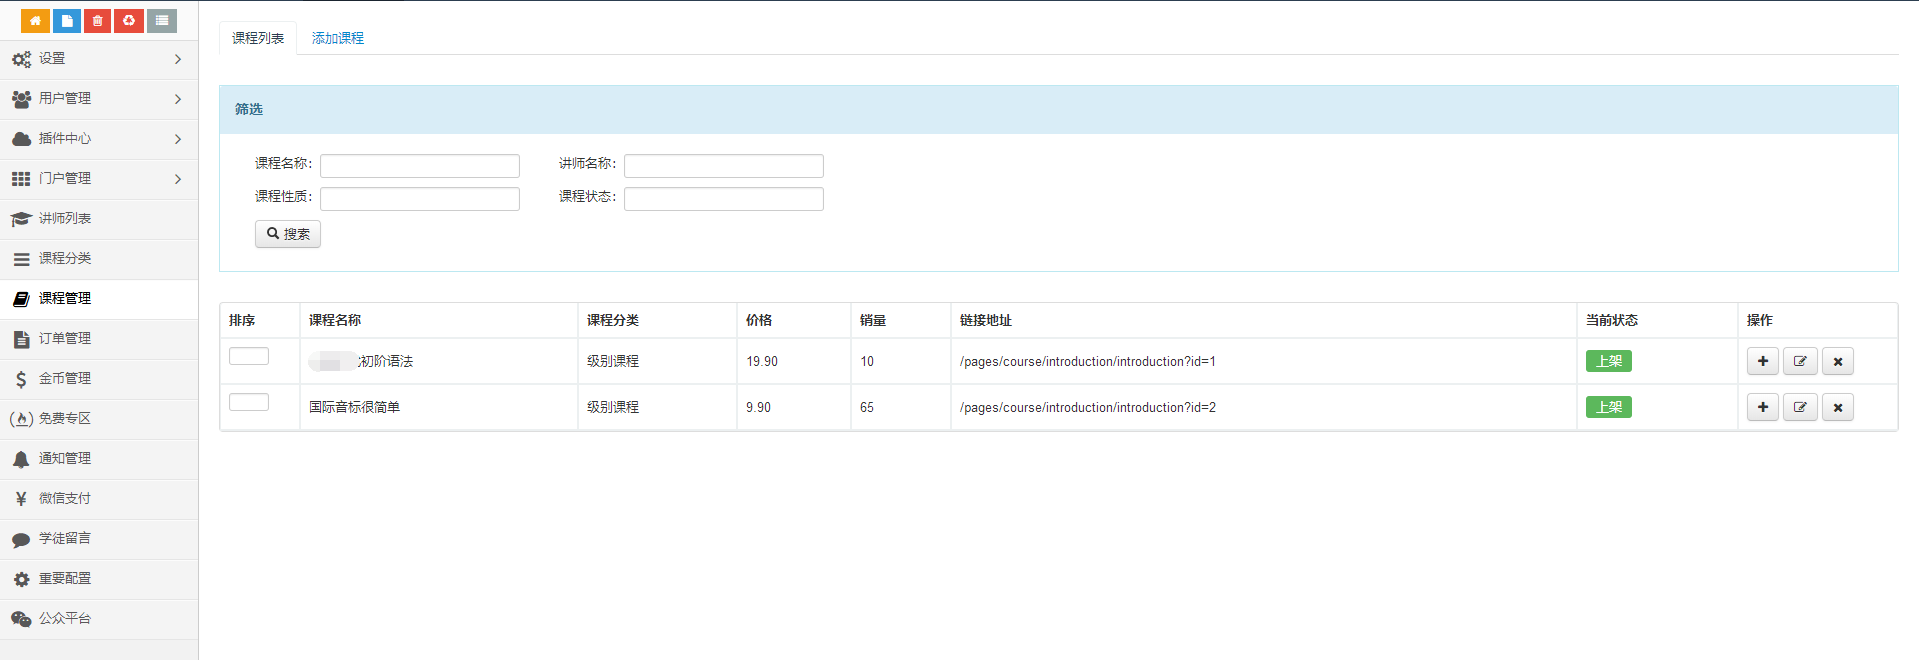This screenshot has width=1919, height=660.
Task: Click the 课程名称 filter input field
Action: pyautogui.click(x=420, y=165)
